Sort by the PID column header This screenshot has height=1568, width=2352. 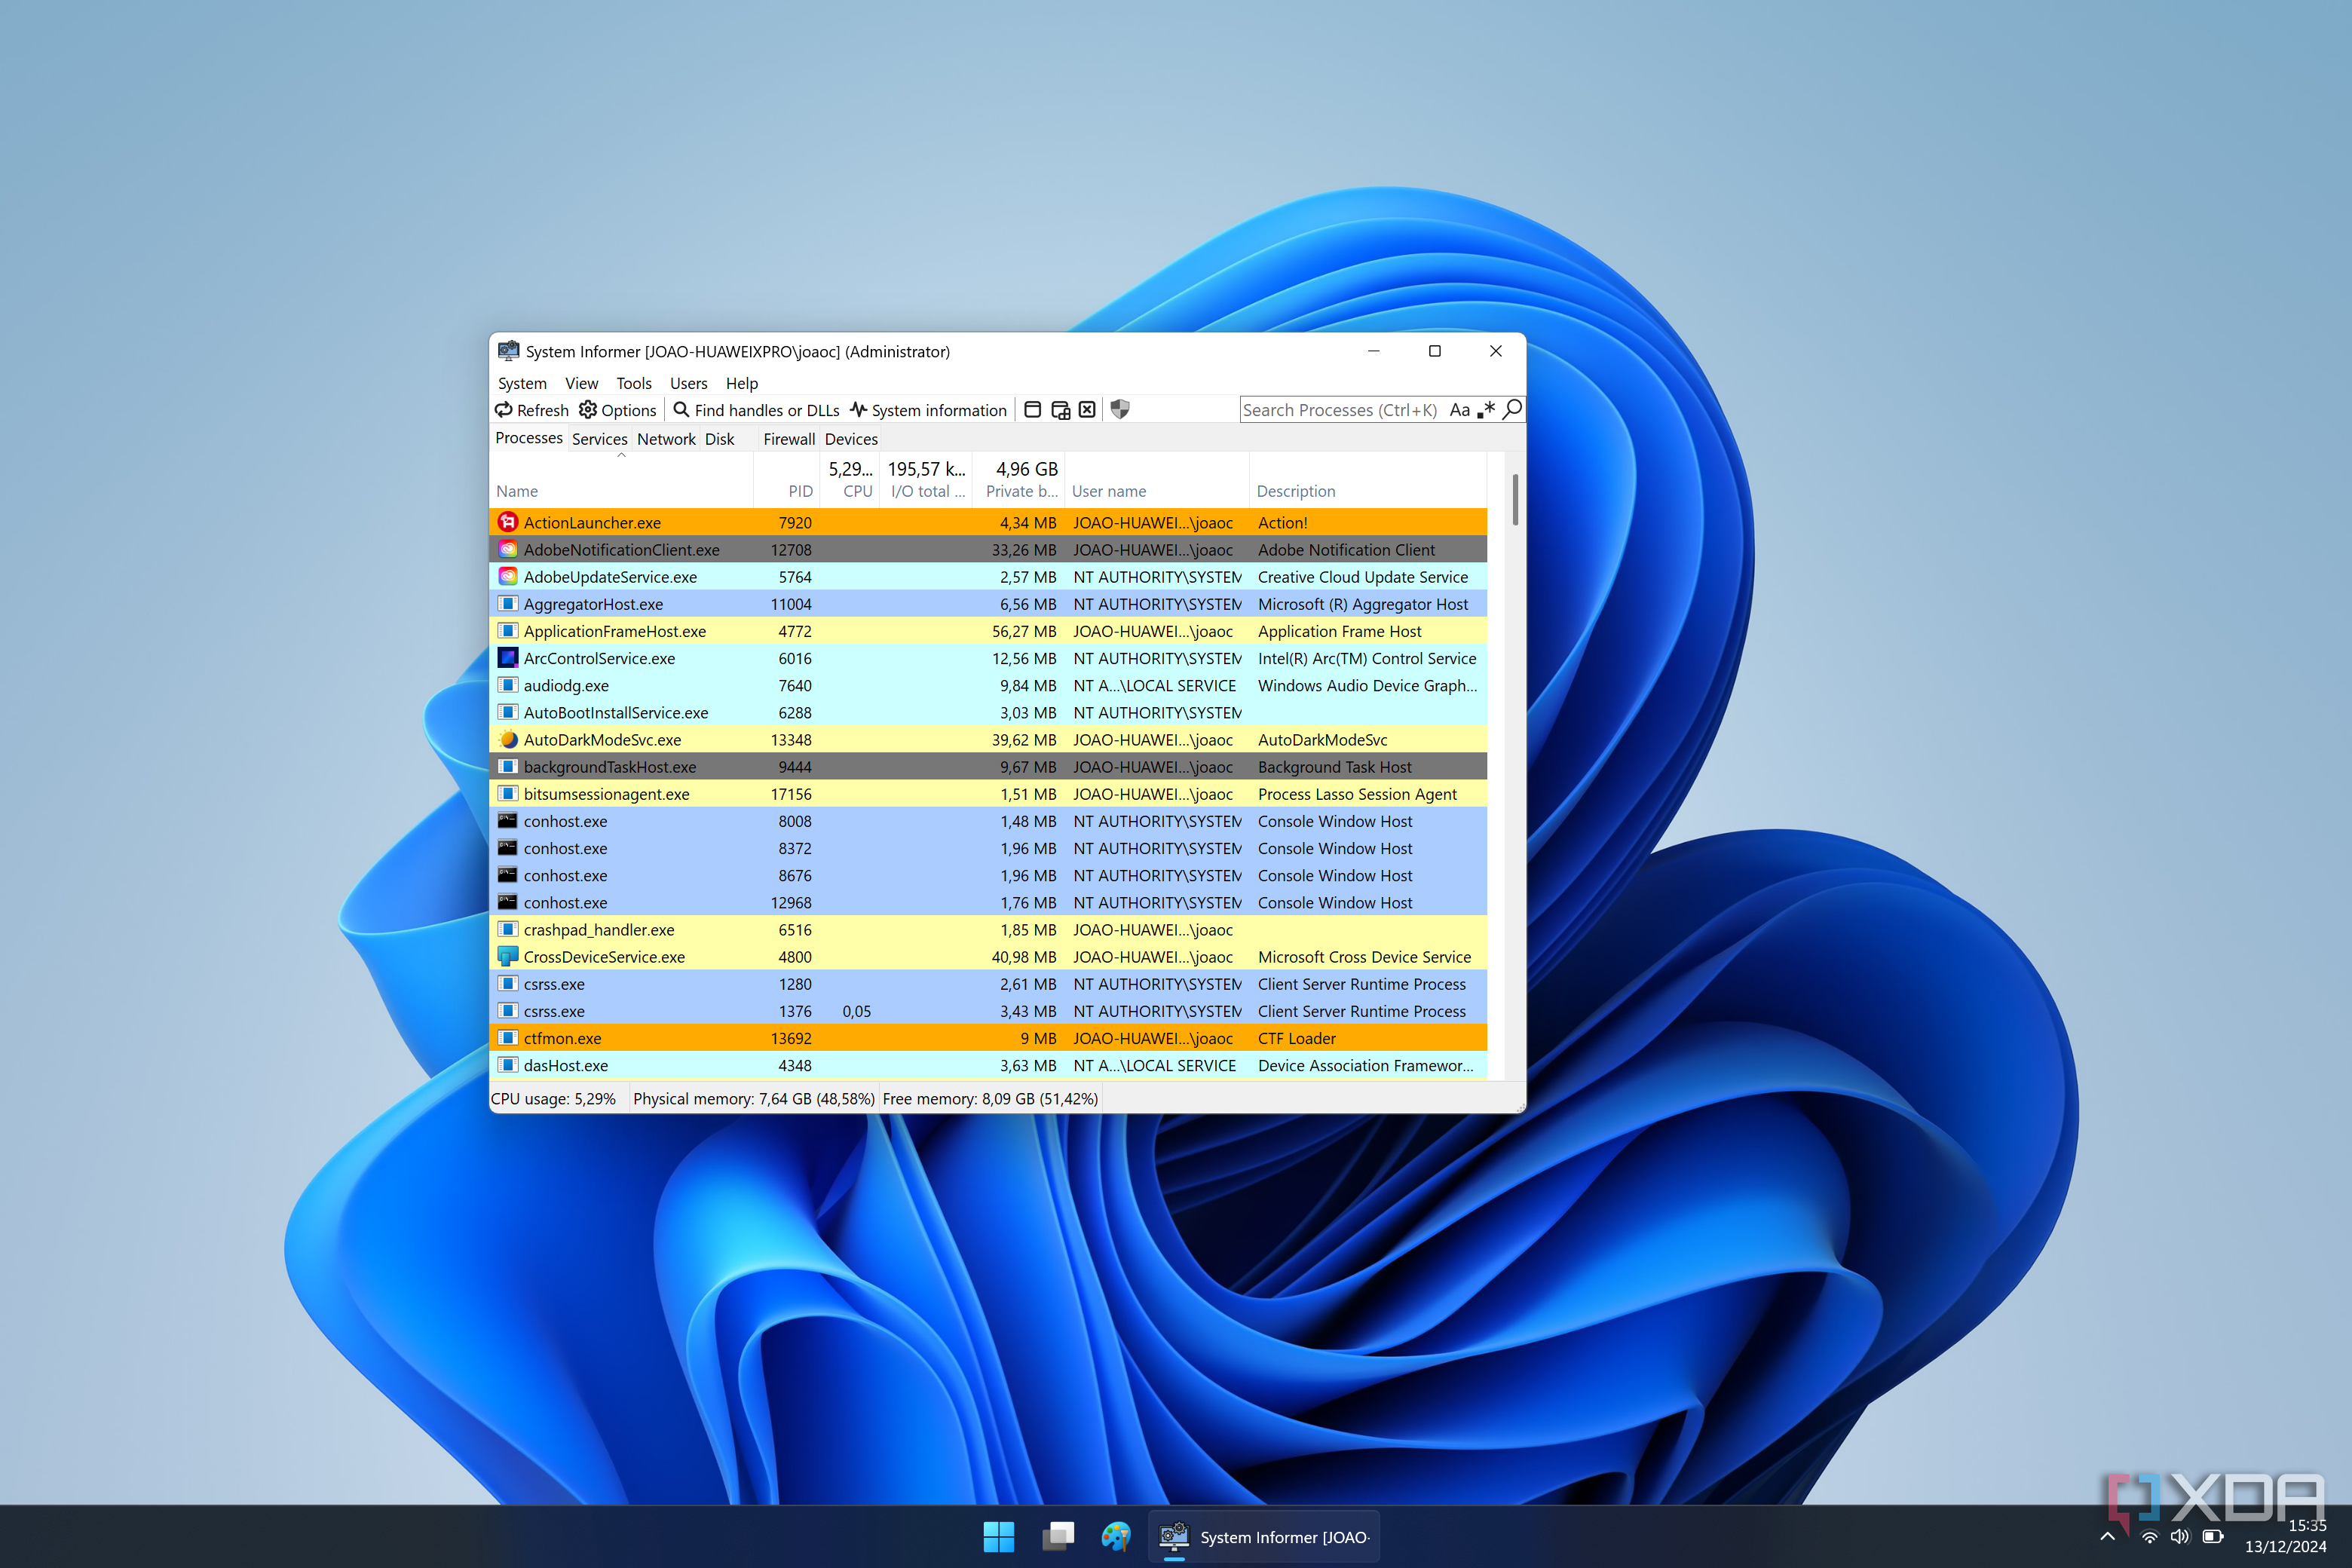[x=787, y=480]
